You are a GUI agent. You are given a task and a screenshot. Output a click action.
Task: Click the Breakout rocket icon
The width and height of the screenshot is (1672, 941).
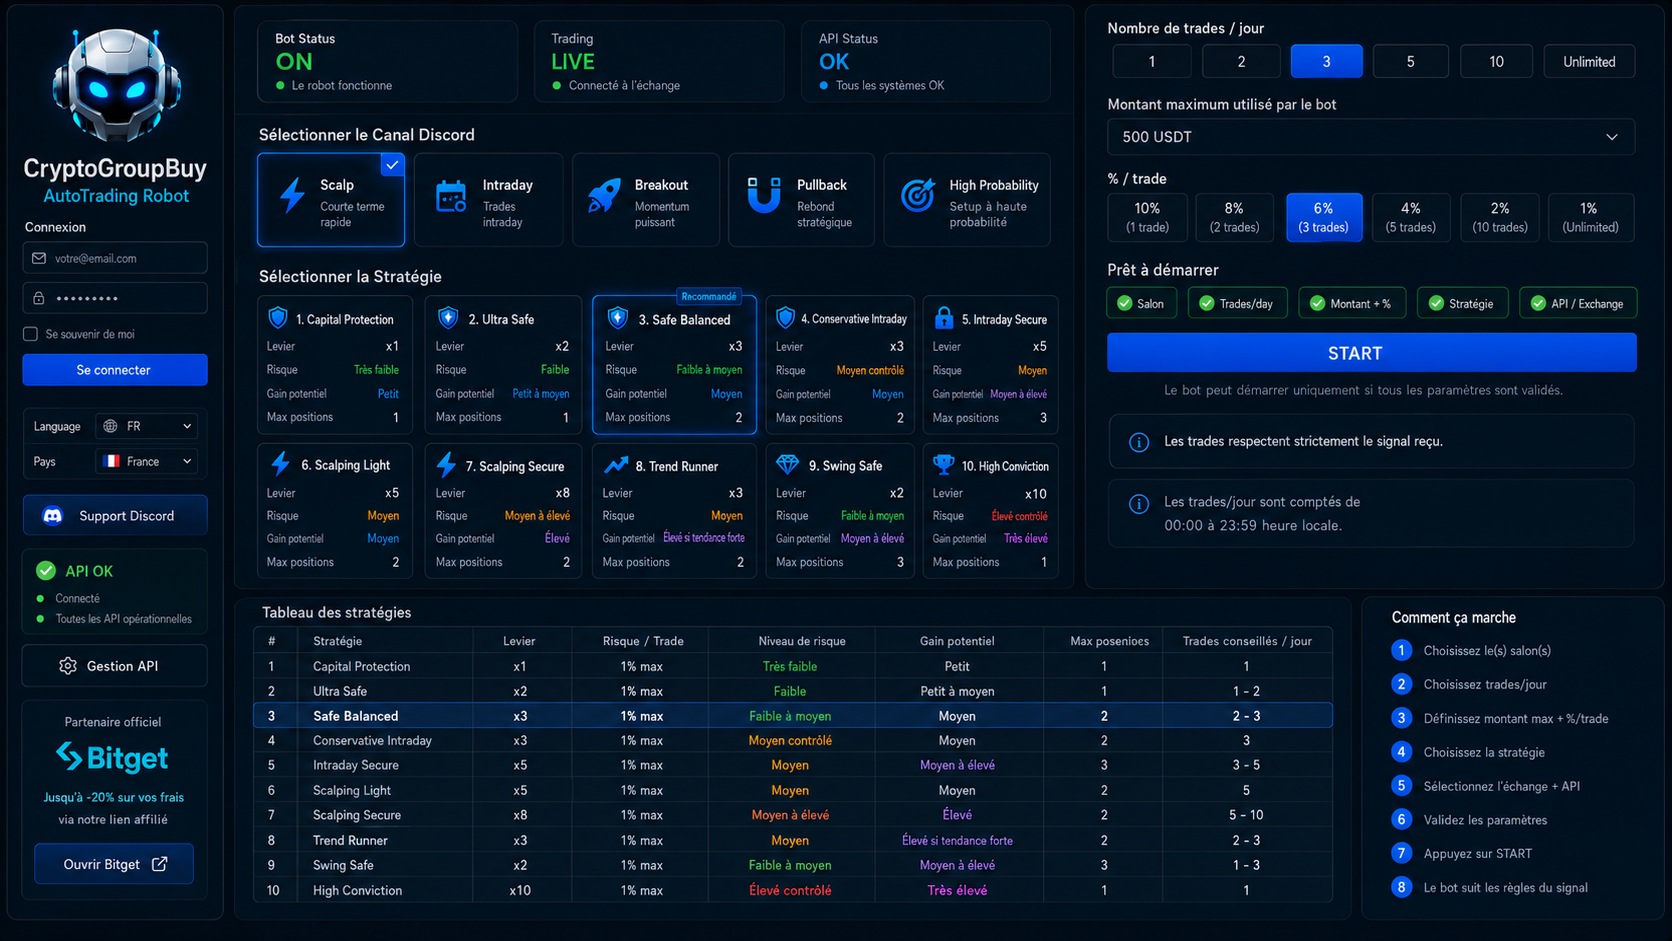(x=604, y=195)
